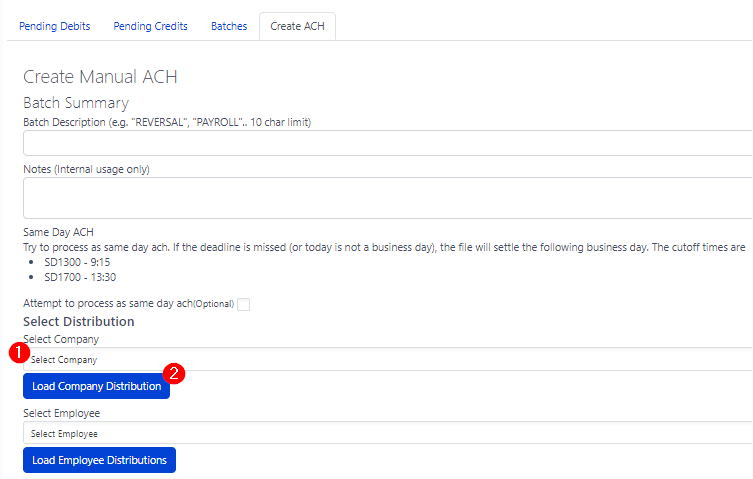753x479 pixels.
Task: Click the Select Distribution heading
Action: 79,321
